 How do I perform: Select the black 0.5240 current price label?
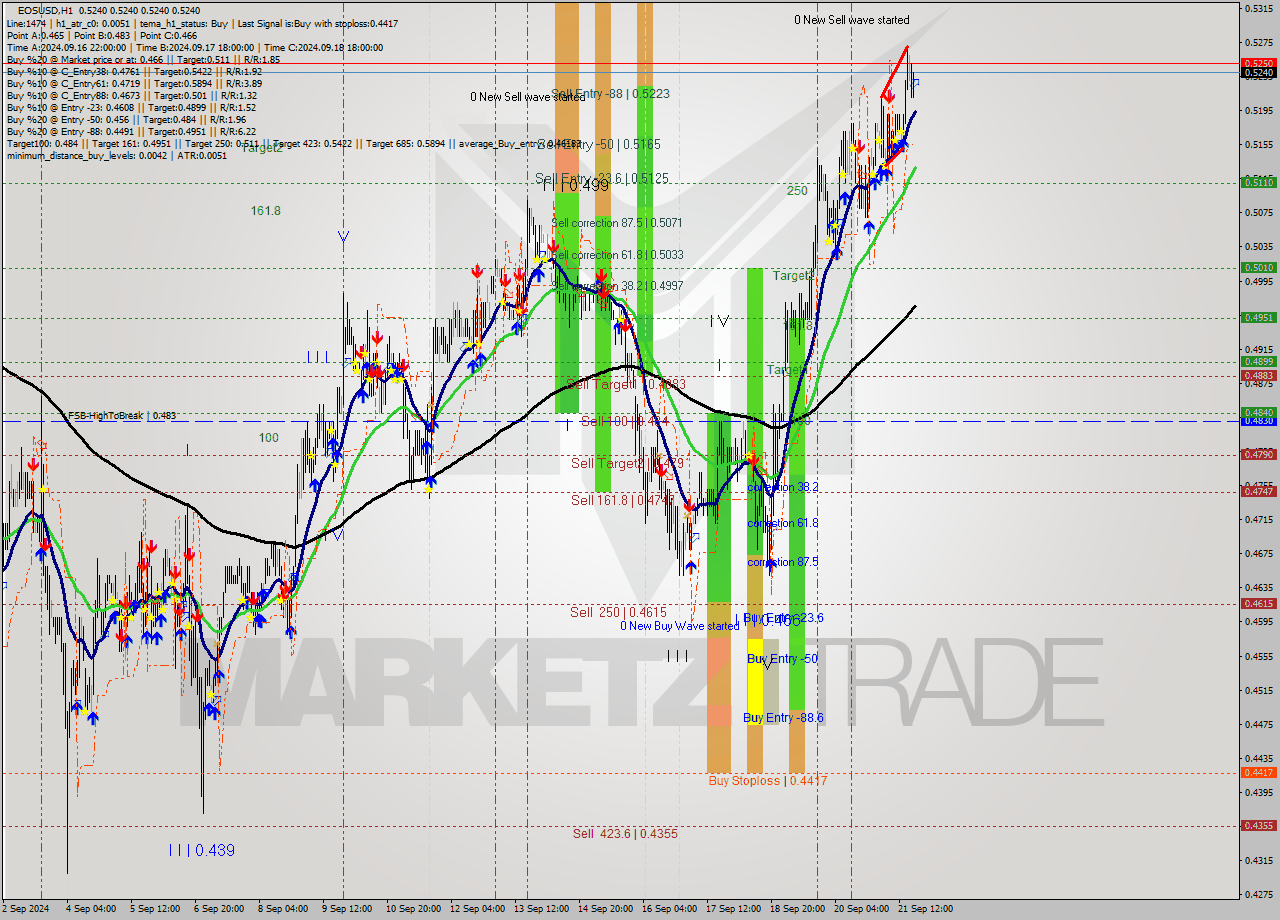click(1258, 72)
